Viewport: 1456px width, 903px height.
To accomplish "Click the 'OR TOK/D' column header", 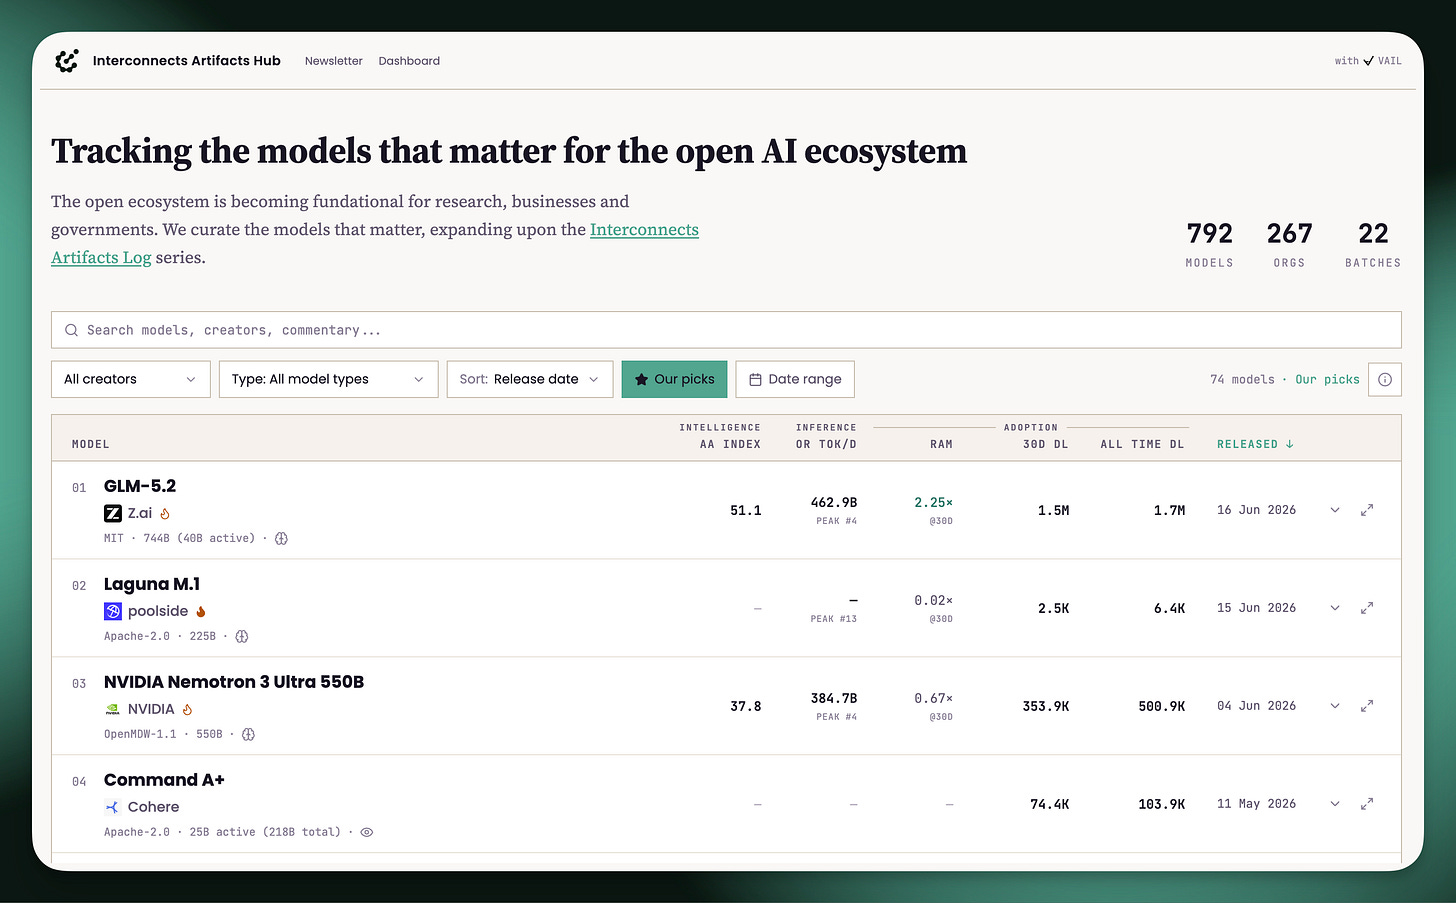I will tap(826, 444).
